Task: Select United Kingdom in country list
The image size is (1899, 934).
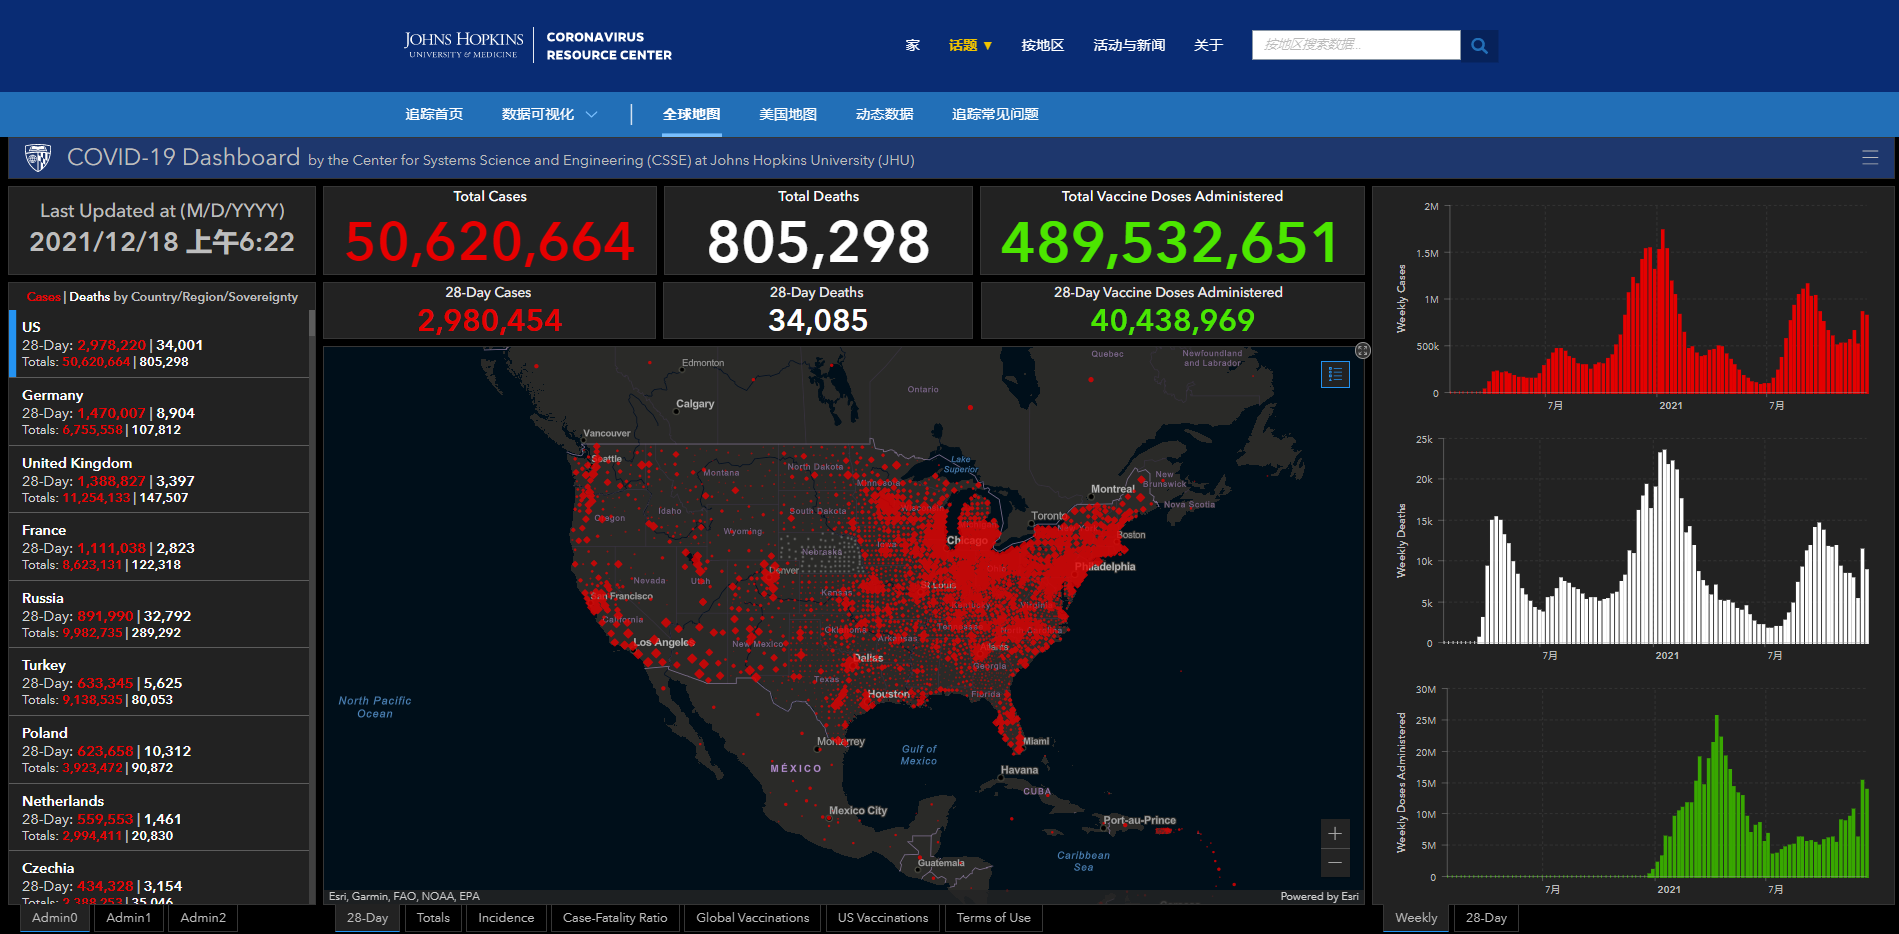Action: [160, 480]
